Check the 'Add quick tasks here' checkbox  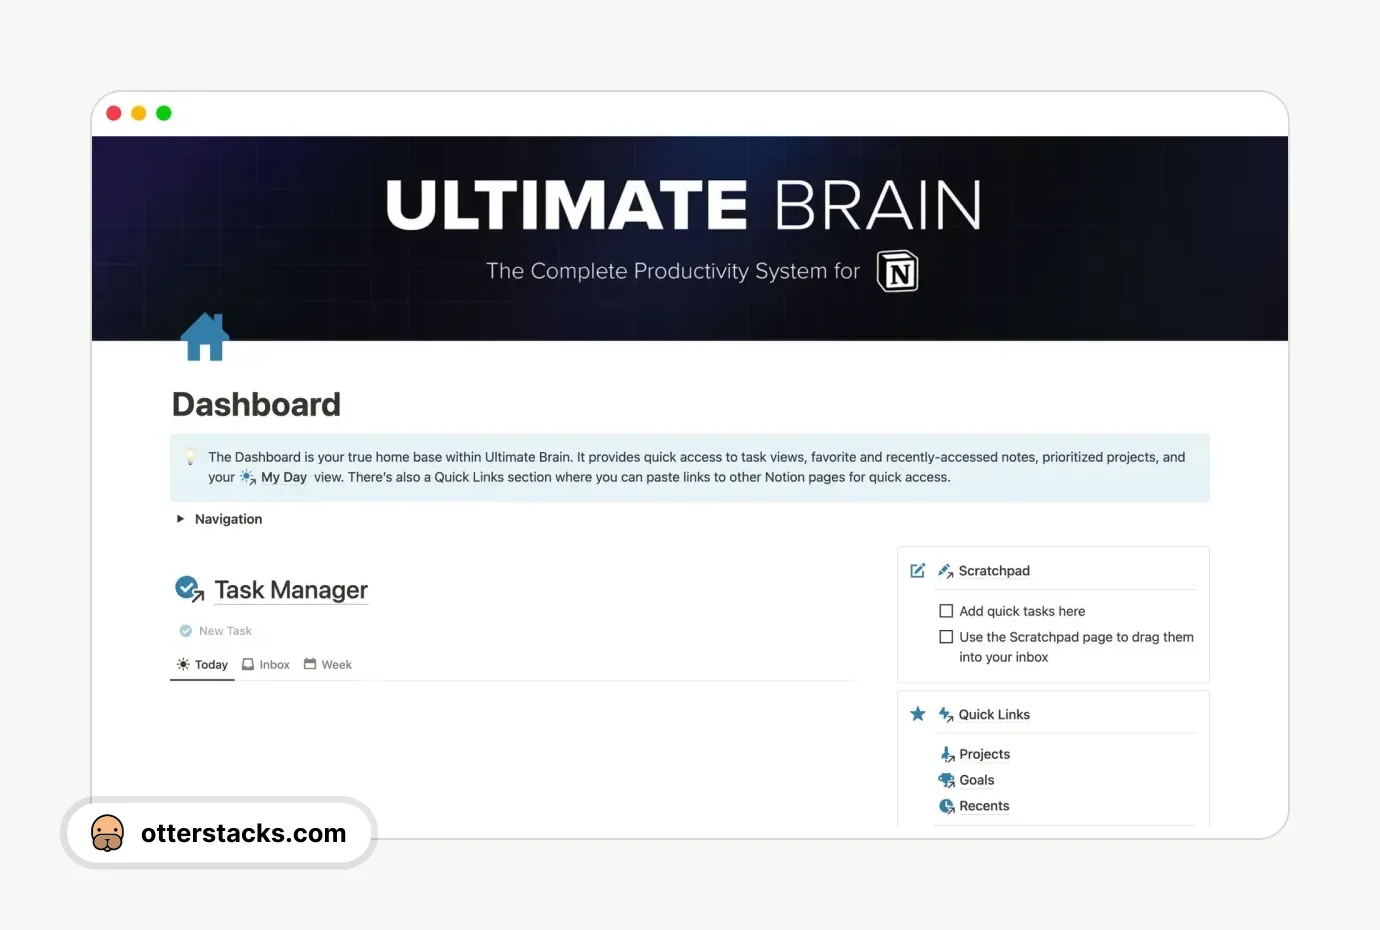pos(946,611)
